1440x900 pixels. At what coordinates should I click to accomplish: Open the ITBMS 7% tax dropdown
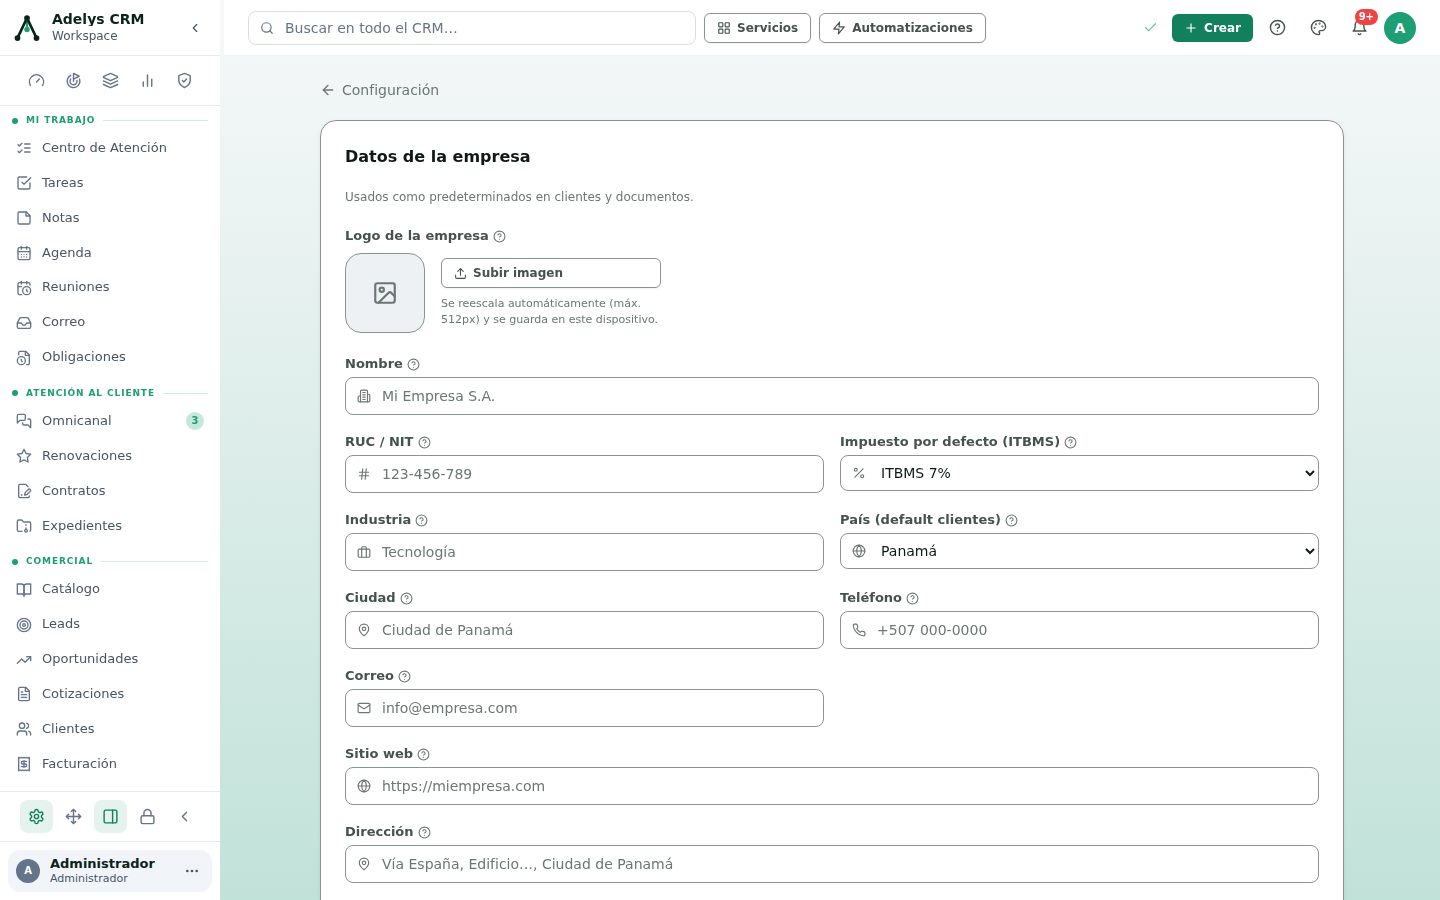(x=1079, y=473)
